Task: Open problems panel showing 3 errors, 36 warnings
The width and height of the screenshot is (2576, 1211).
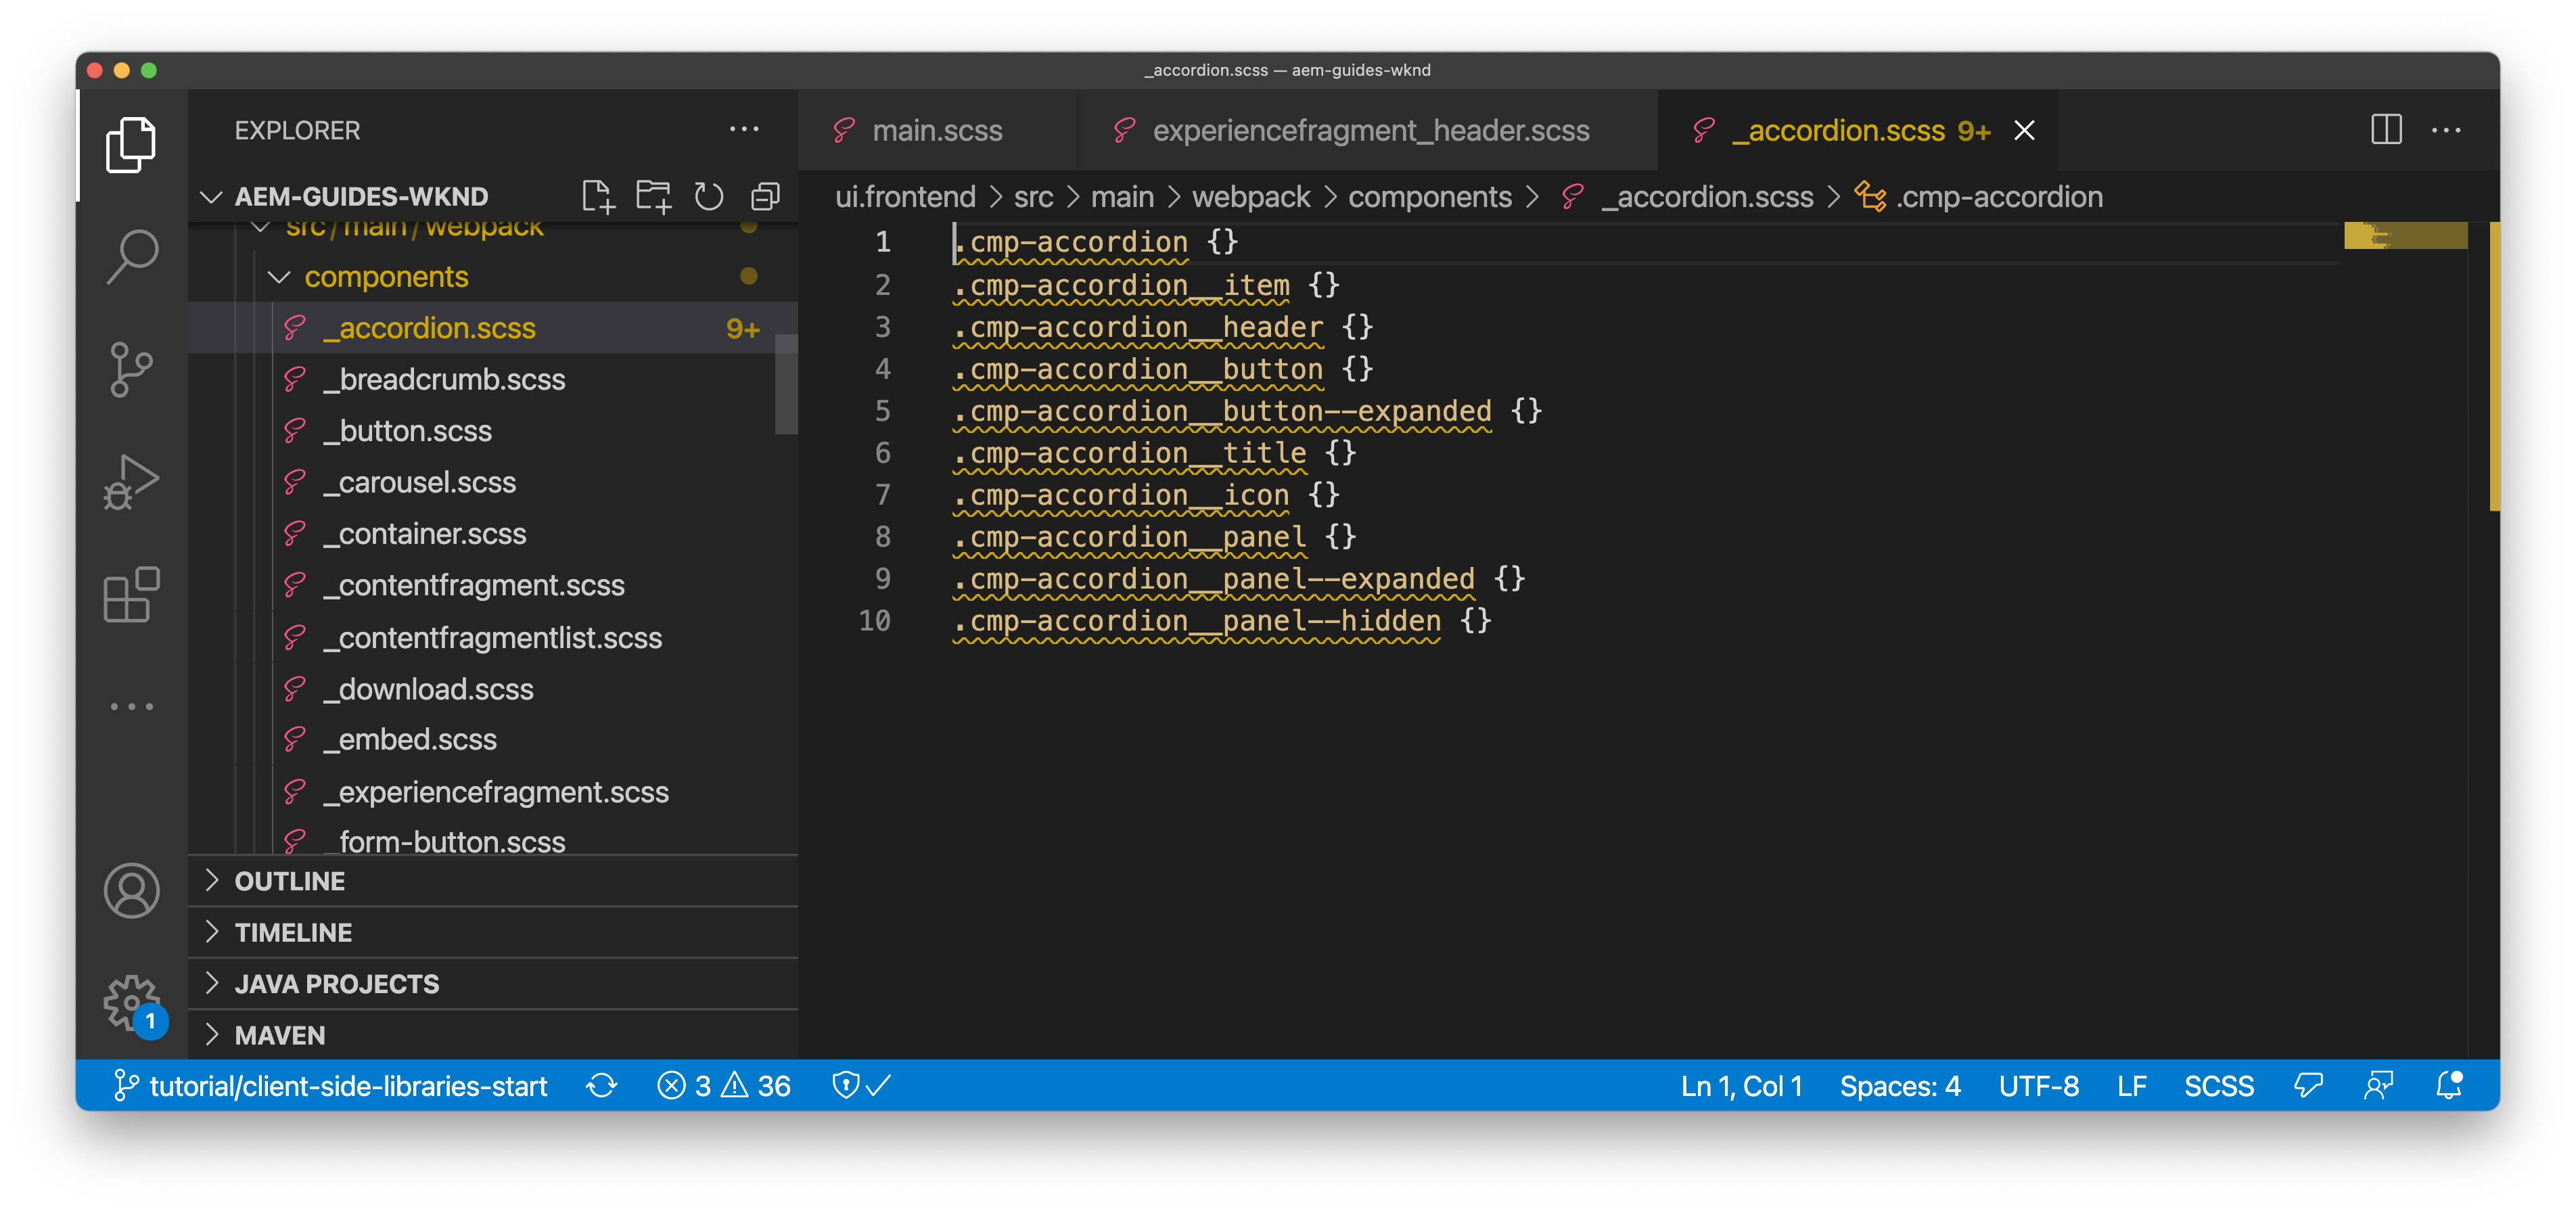Action: 724,1086
